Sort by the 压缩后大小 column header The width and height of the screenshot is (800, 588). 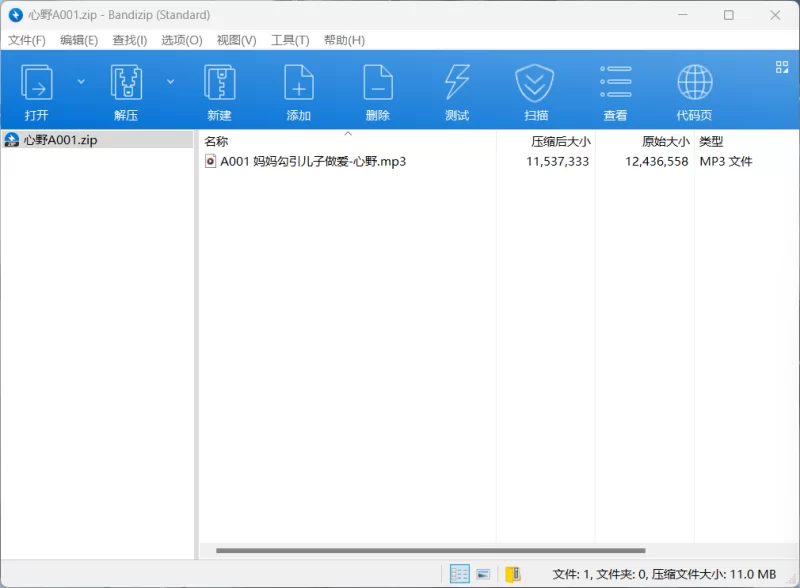(x=561, y=141)
